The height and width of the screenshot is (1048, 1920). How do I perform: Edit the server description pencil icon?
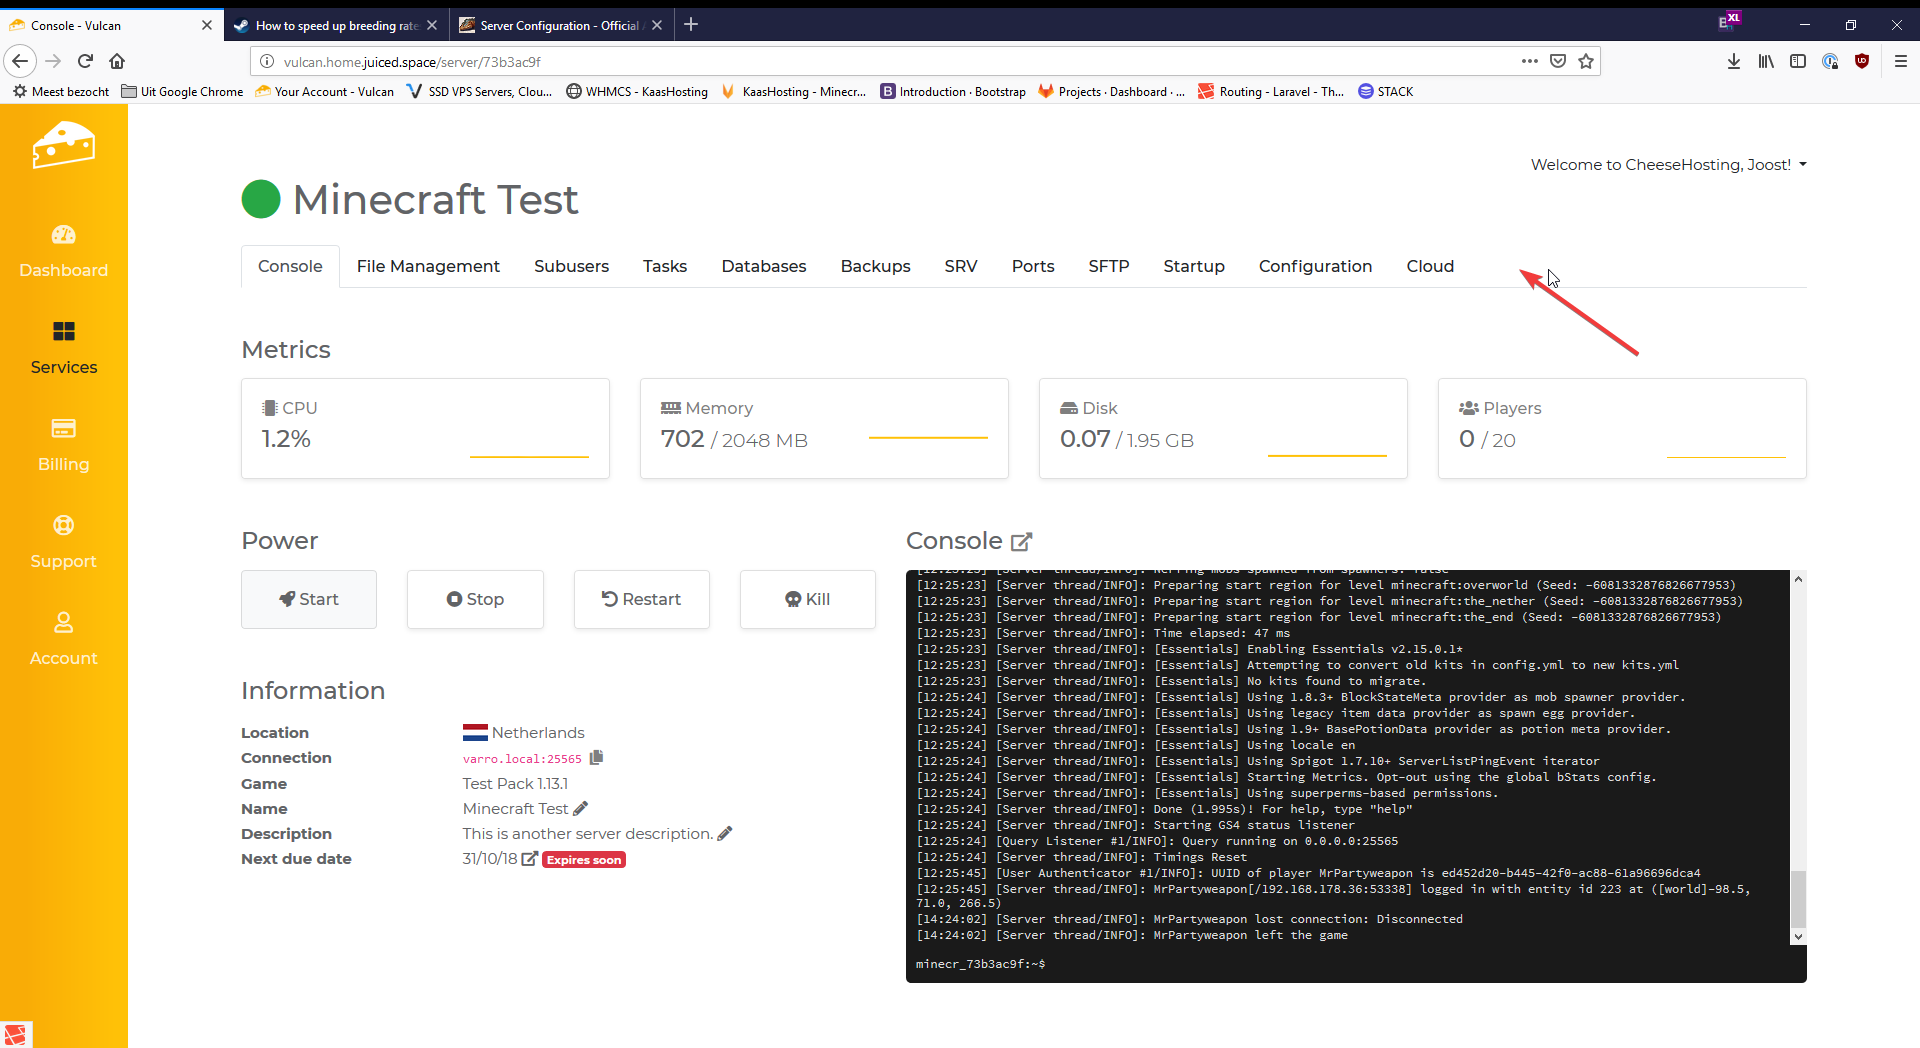(725, 833)
